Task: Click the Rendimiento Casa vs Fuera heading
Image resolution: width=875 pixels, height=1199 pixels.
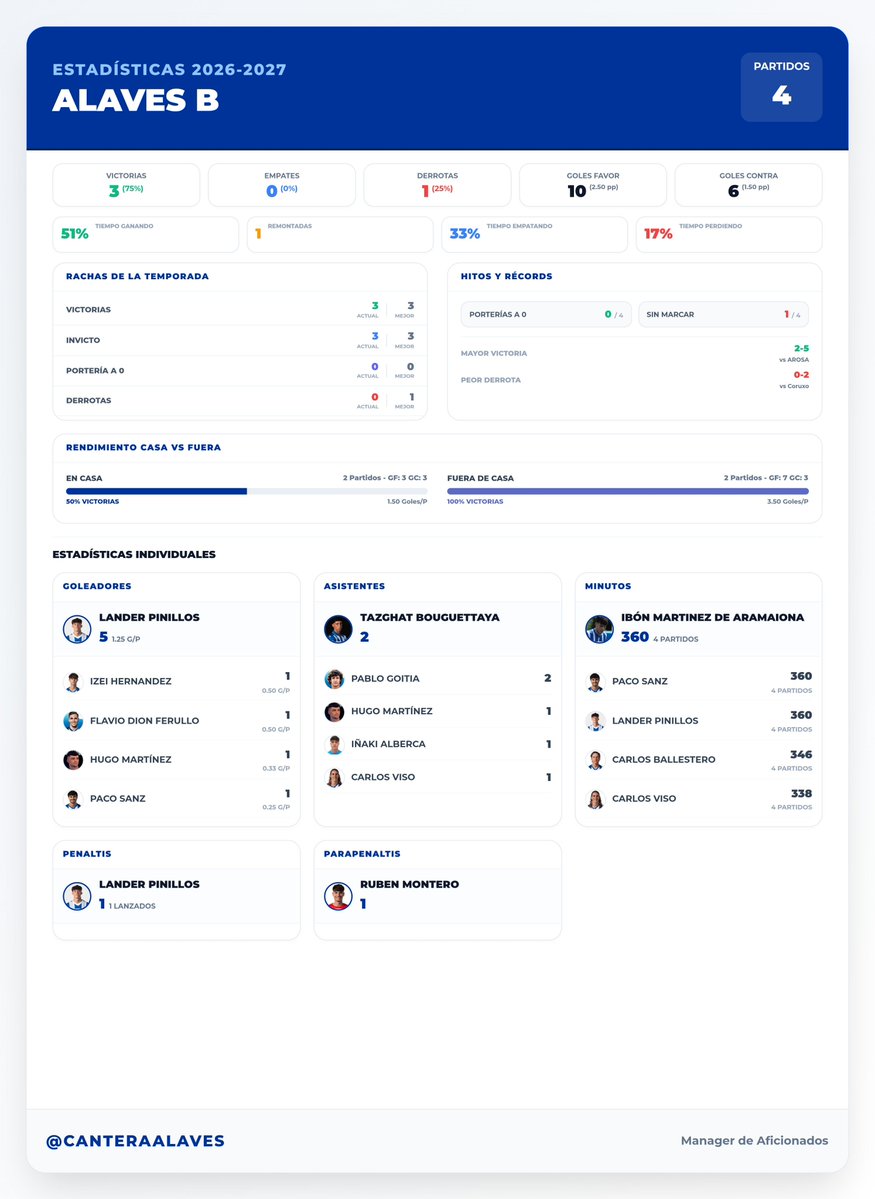Action: pos(143,447)
